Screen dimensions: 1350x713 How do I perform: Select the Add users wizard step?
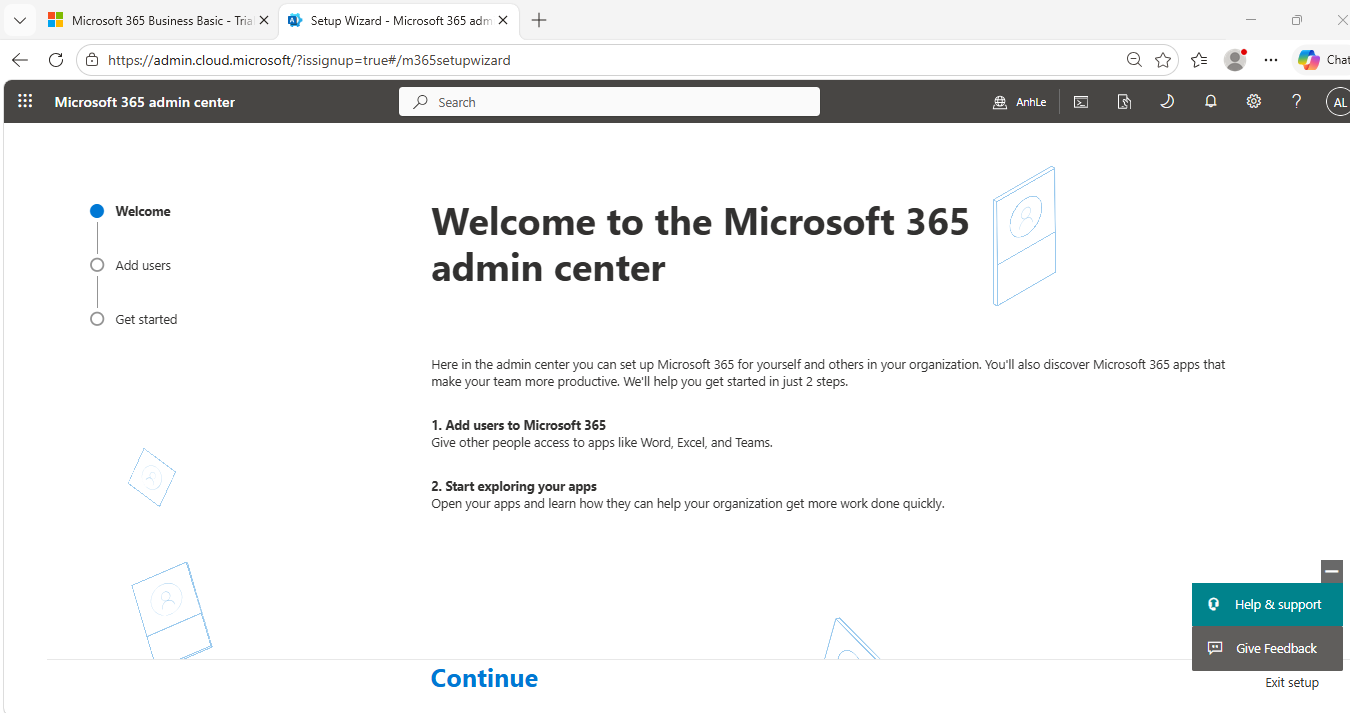tap(131, 265)
